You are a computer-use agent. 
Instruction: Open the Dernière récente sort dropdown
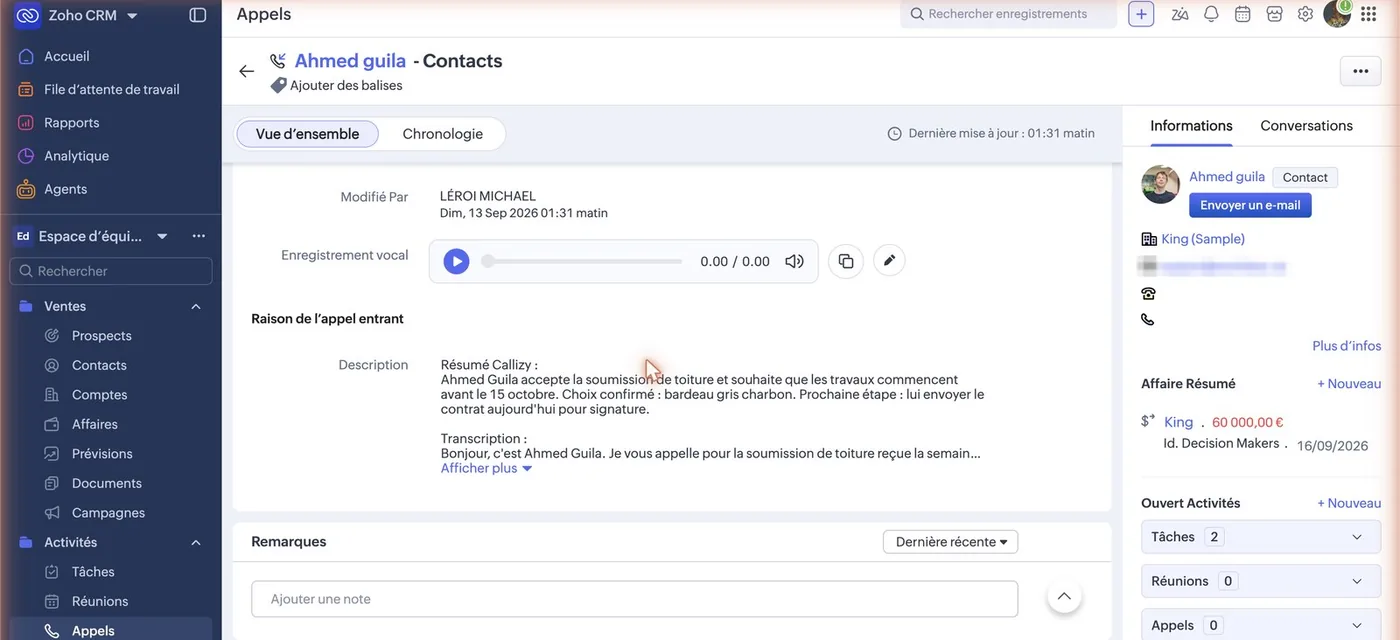tap(950, 542)
